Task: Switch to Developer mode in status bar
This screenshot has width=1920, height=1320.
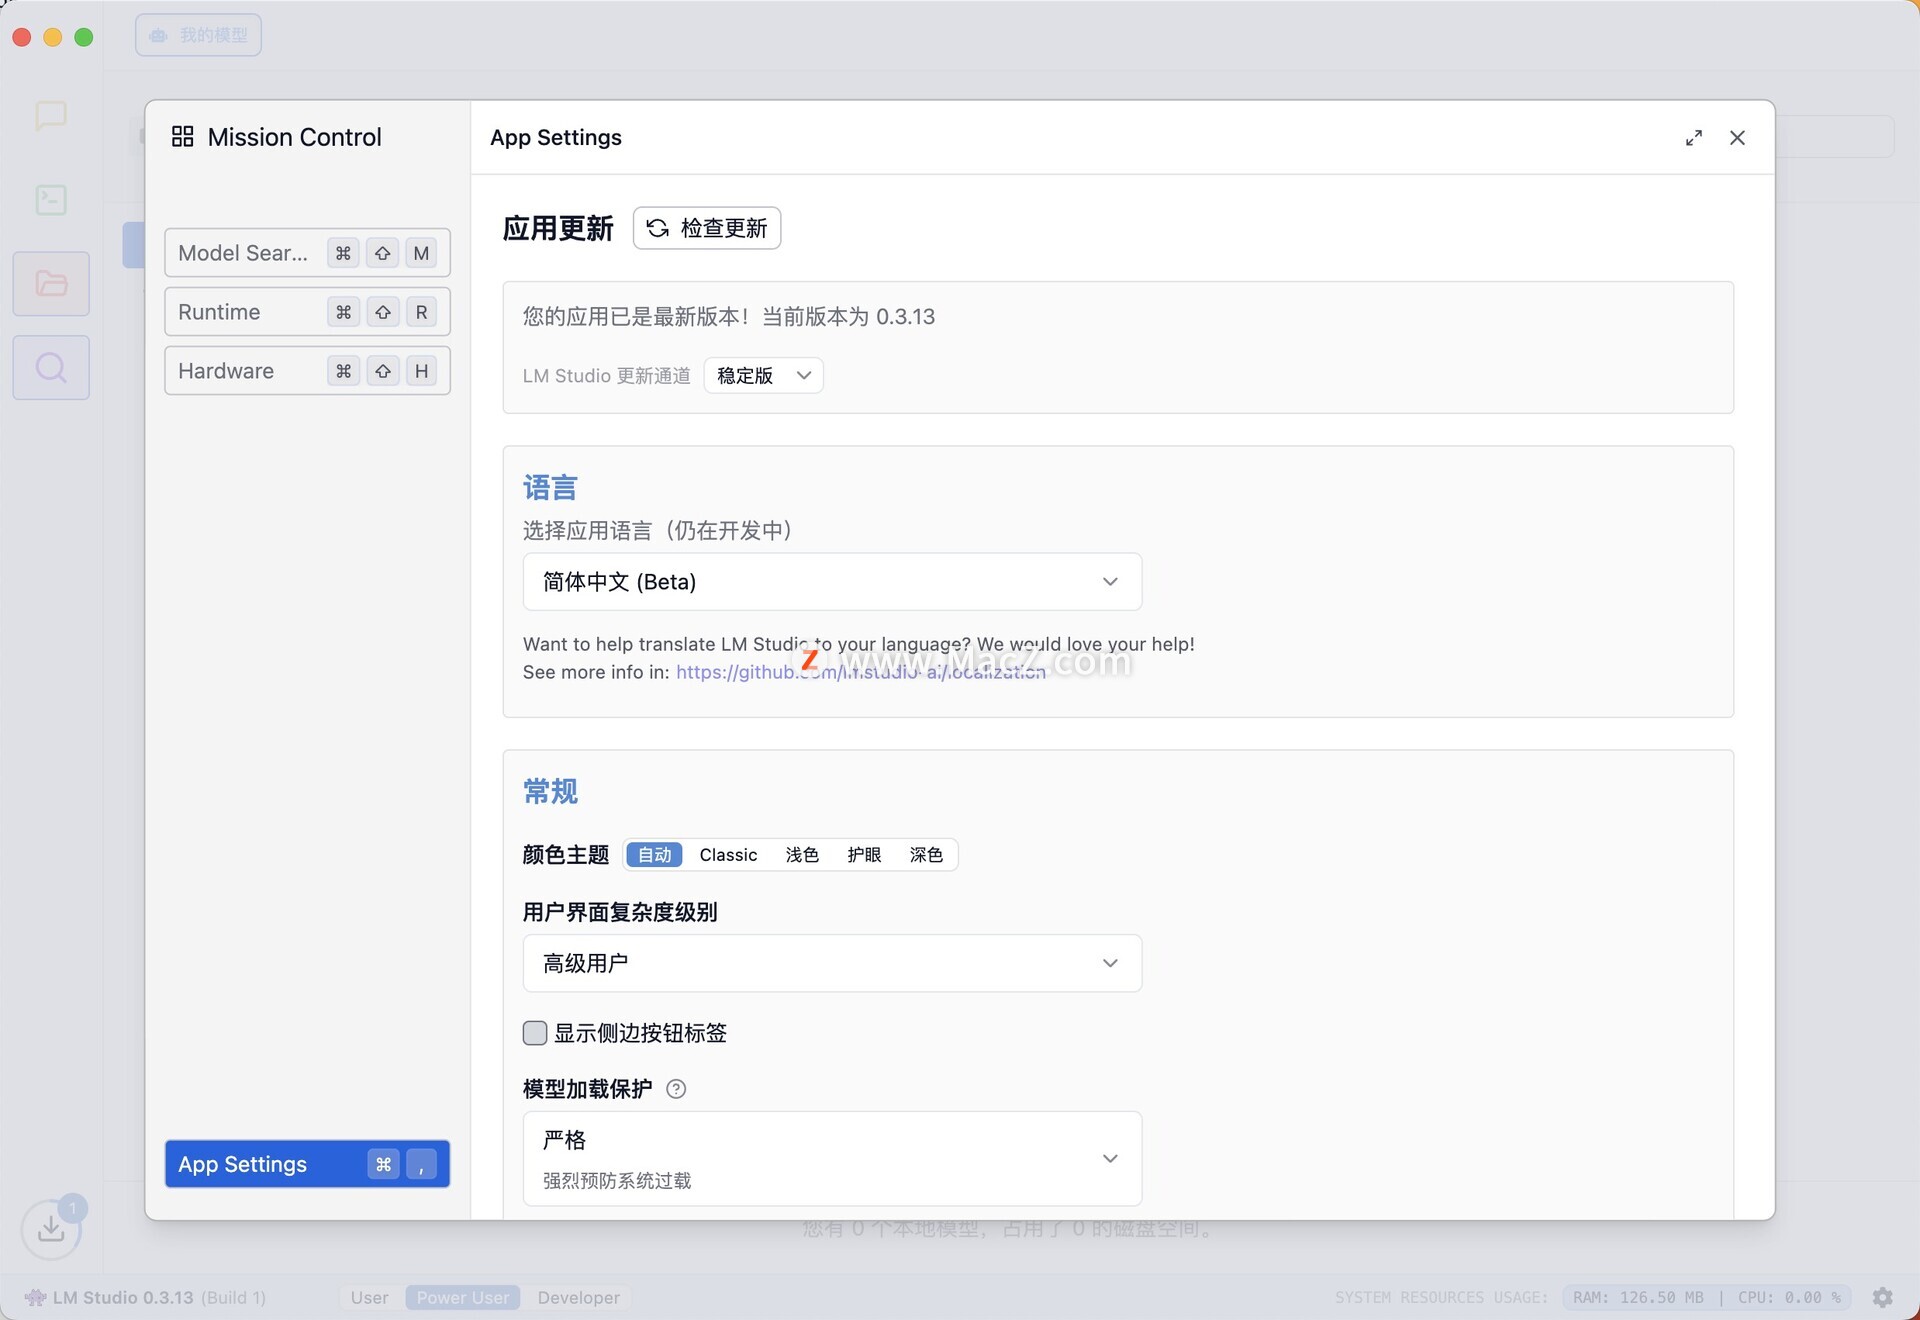Action: click(x=578, y=1297)
